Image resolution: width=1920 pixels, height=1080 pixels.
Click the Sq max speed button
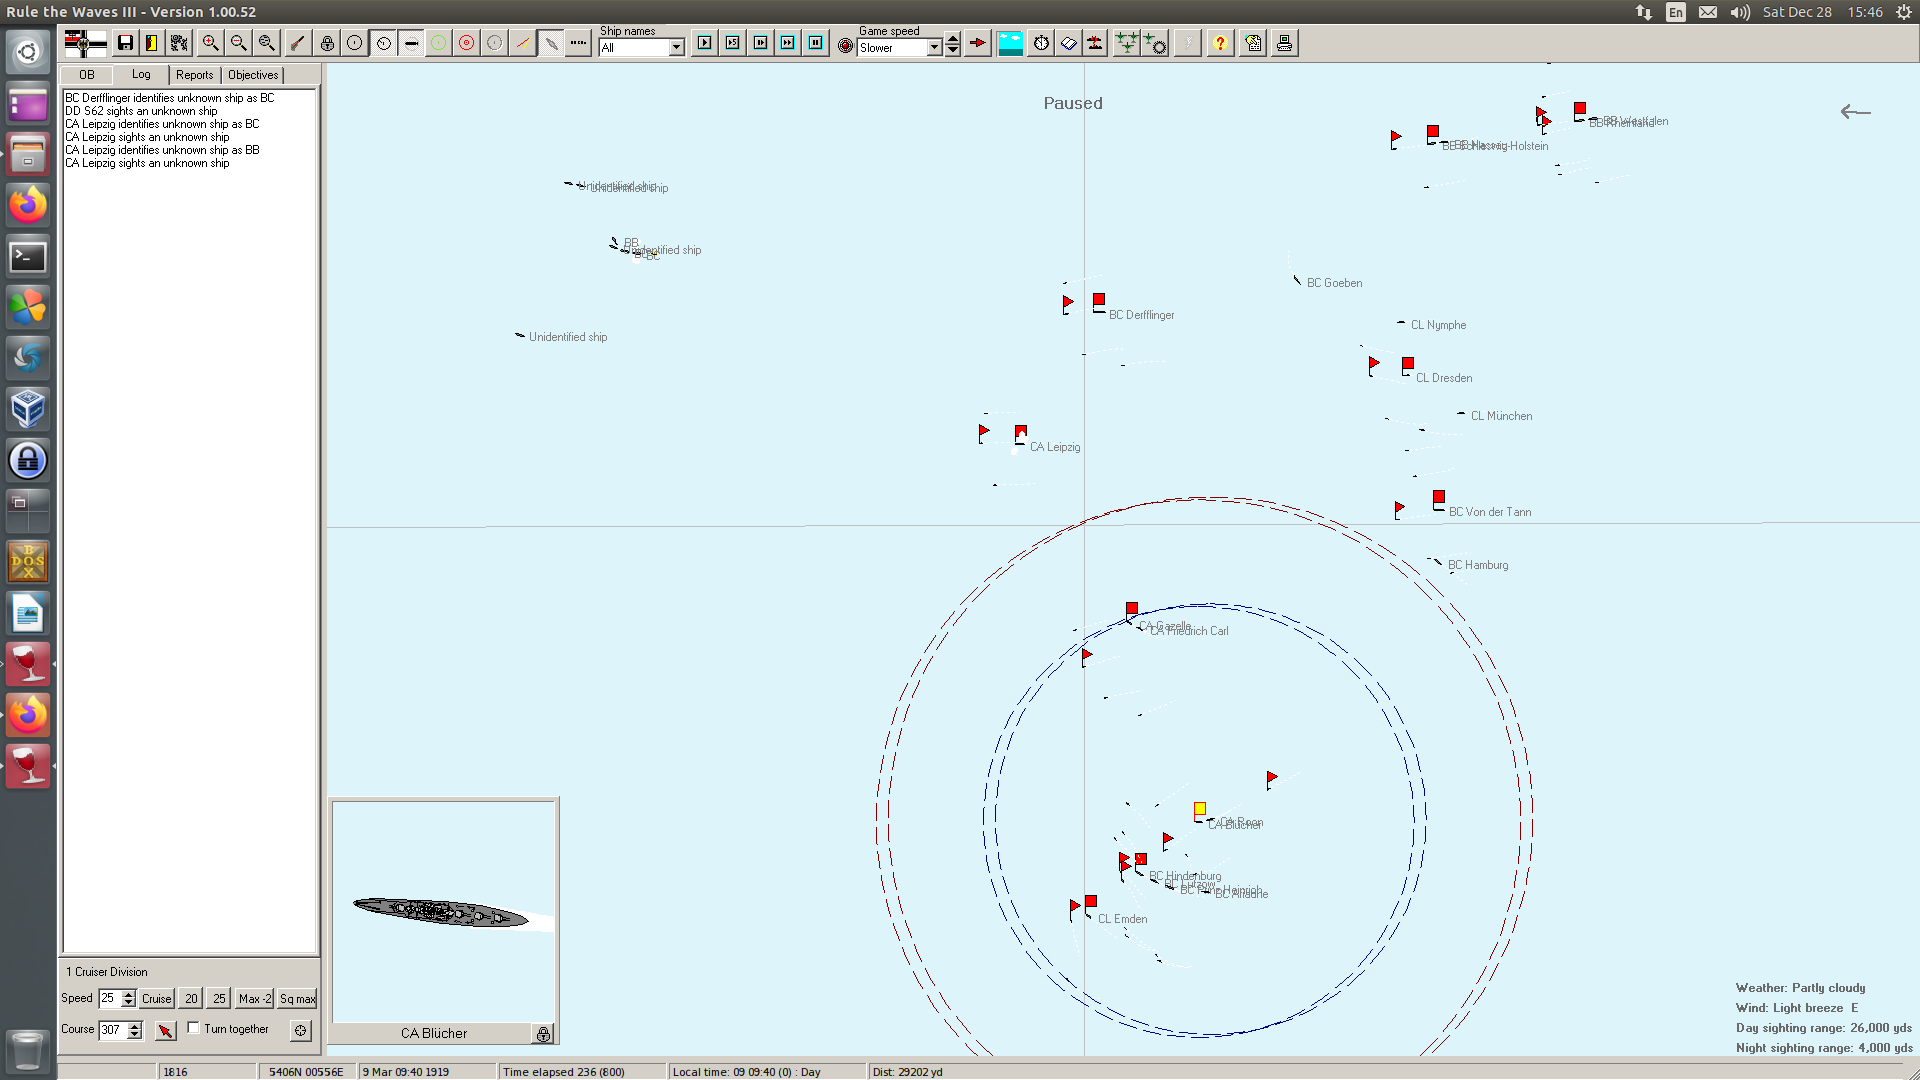tap(297, 999)
